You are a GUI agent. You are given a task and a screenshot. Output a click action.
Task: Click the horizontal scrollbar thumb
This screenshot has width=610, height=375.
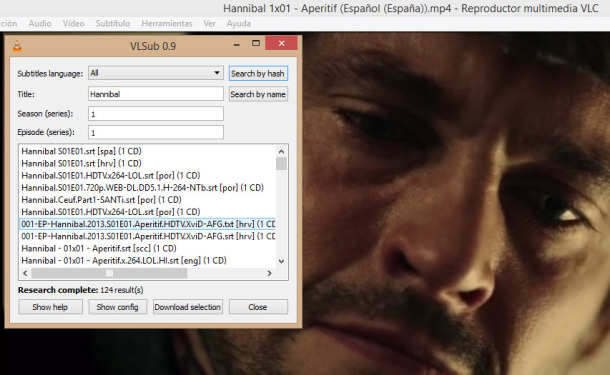point(109,273)
